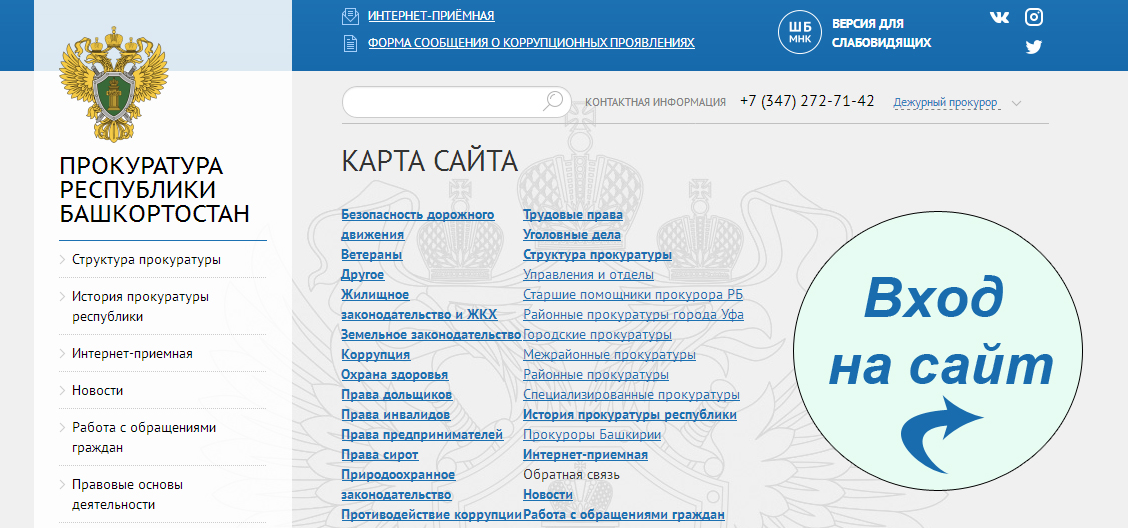
Task: Open the Другое link
Action: [x=363, y=275]
